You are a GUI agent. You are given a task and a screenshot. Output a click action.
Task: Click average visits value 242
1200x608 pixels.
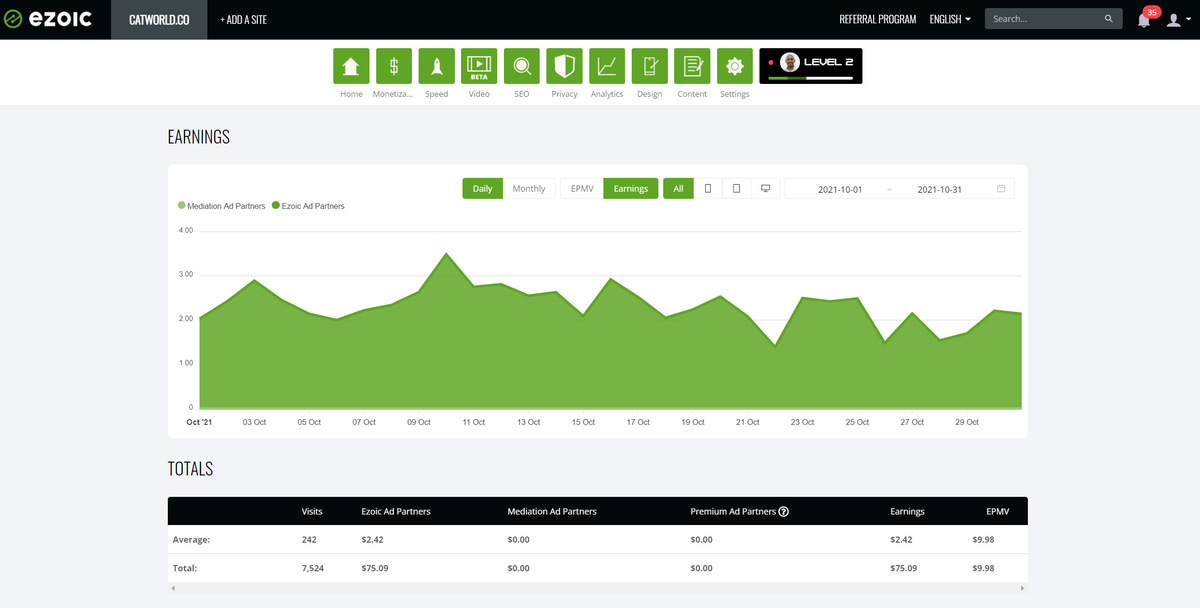click(x=309, y=540)
